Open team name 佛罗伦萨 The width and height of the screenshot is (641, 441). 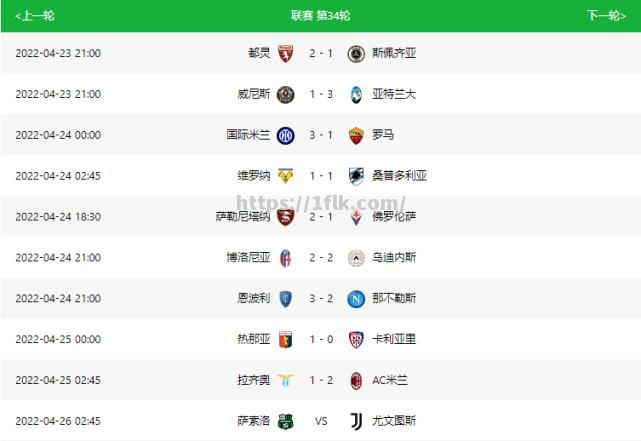394,217
